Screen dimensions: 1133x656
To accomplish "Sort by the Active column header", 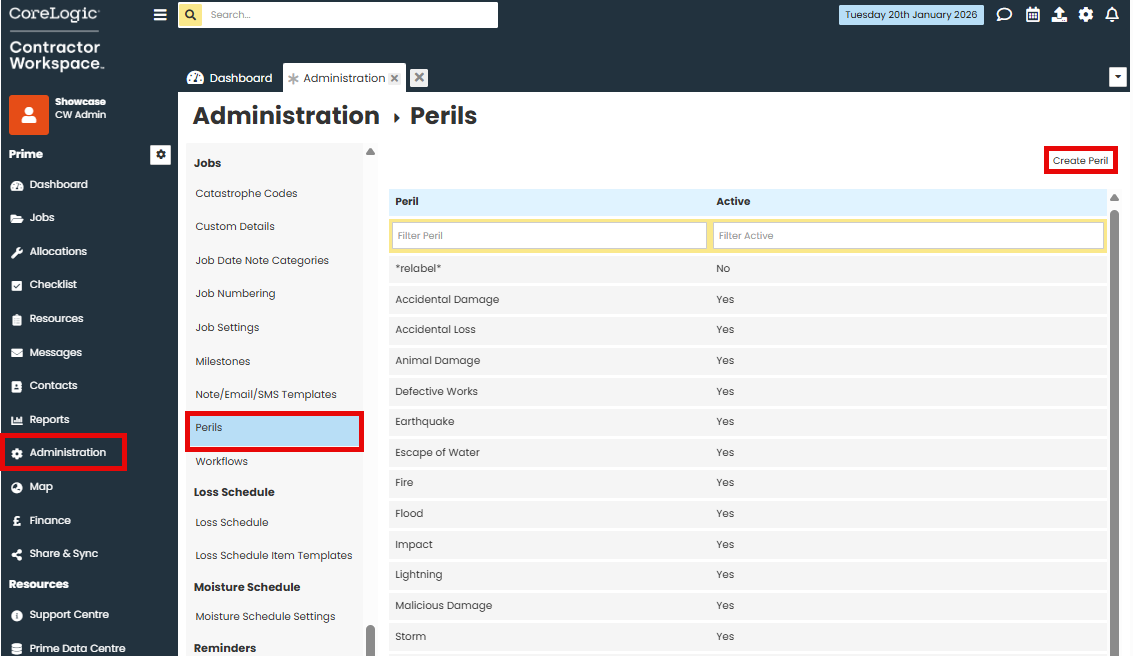I will tap(733, 202).
